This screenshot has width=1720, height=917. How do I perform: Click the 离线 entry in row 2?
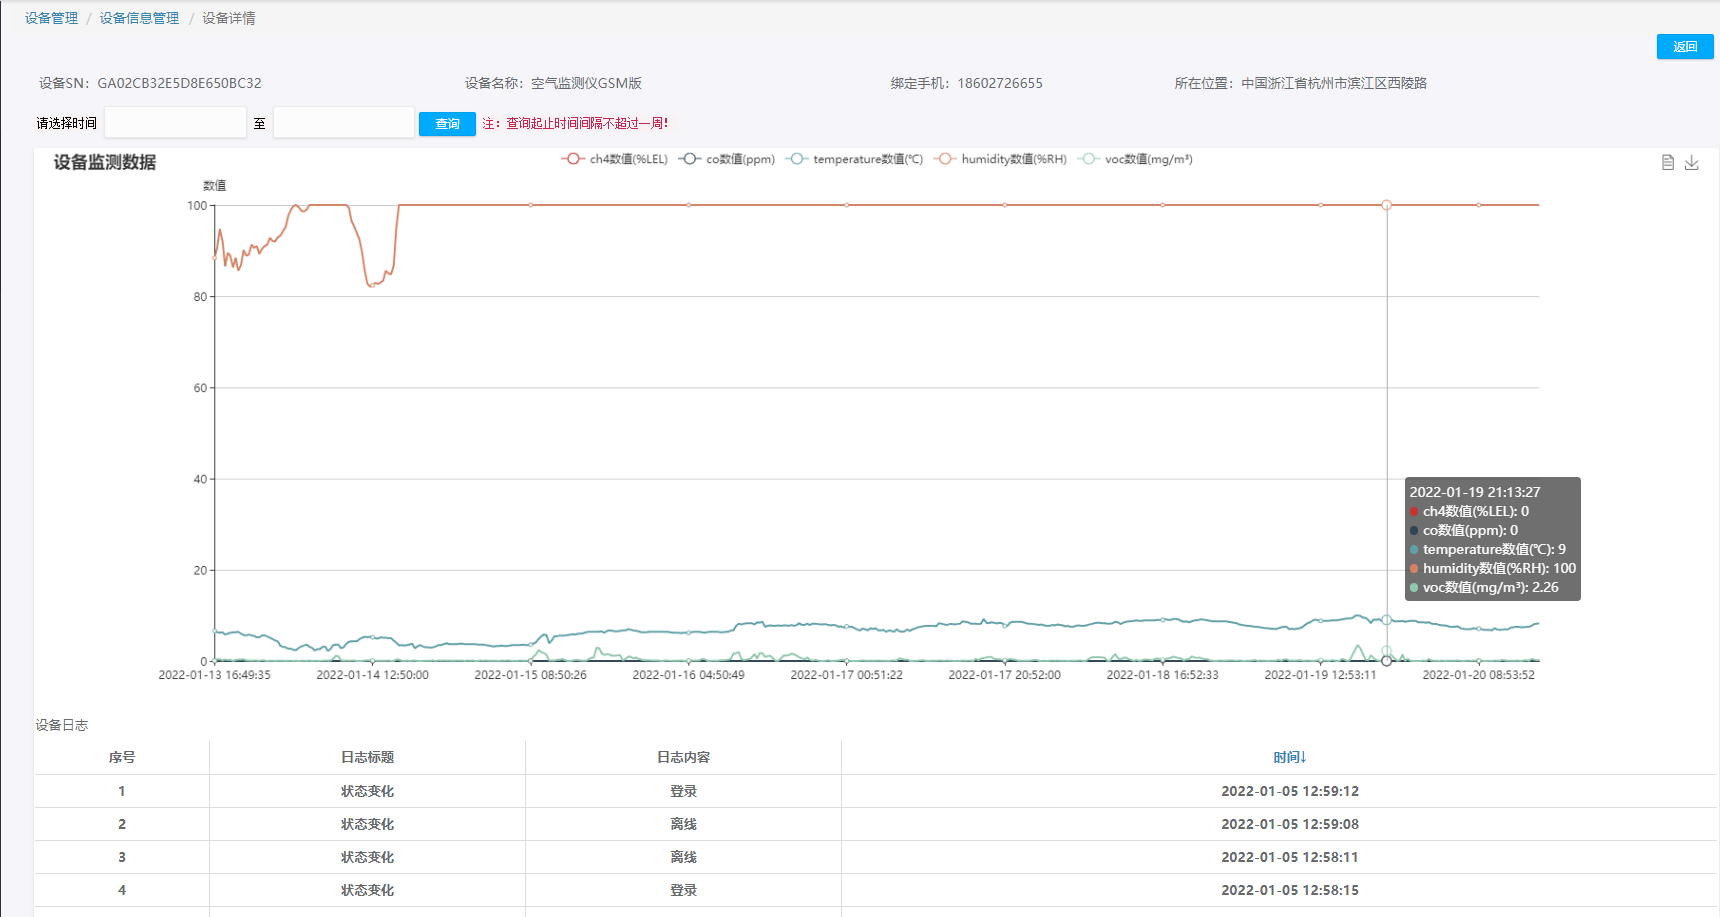683,824
